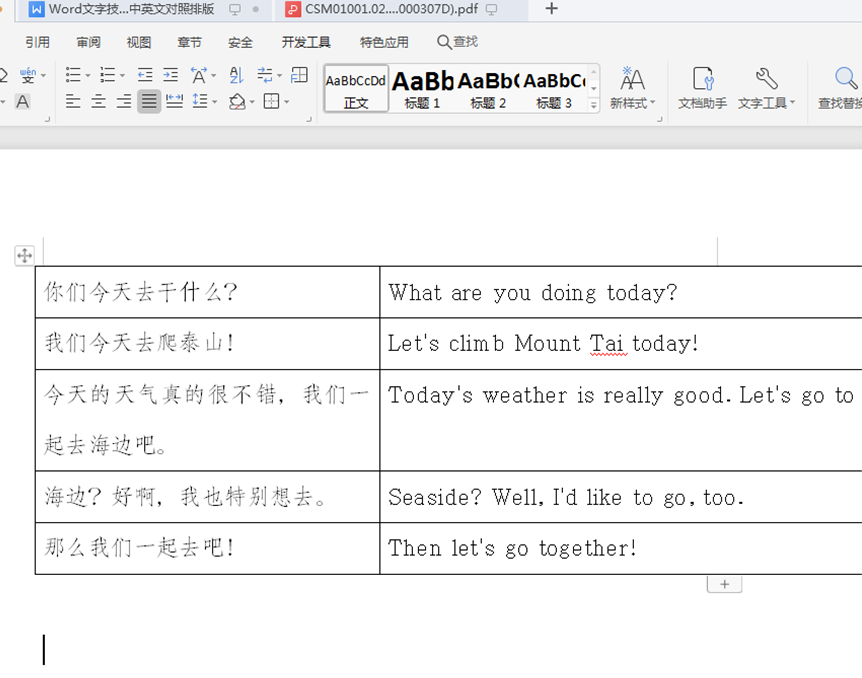Switch to CSM01001 PDF tab

pos(401,9)
